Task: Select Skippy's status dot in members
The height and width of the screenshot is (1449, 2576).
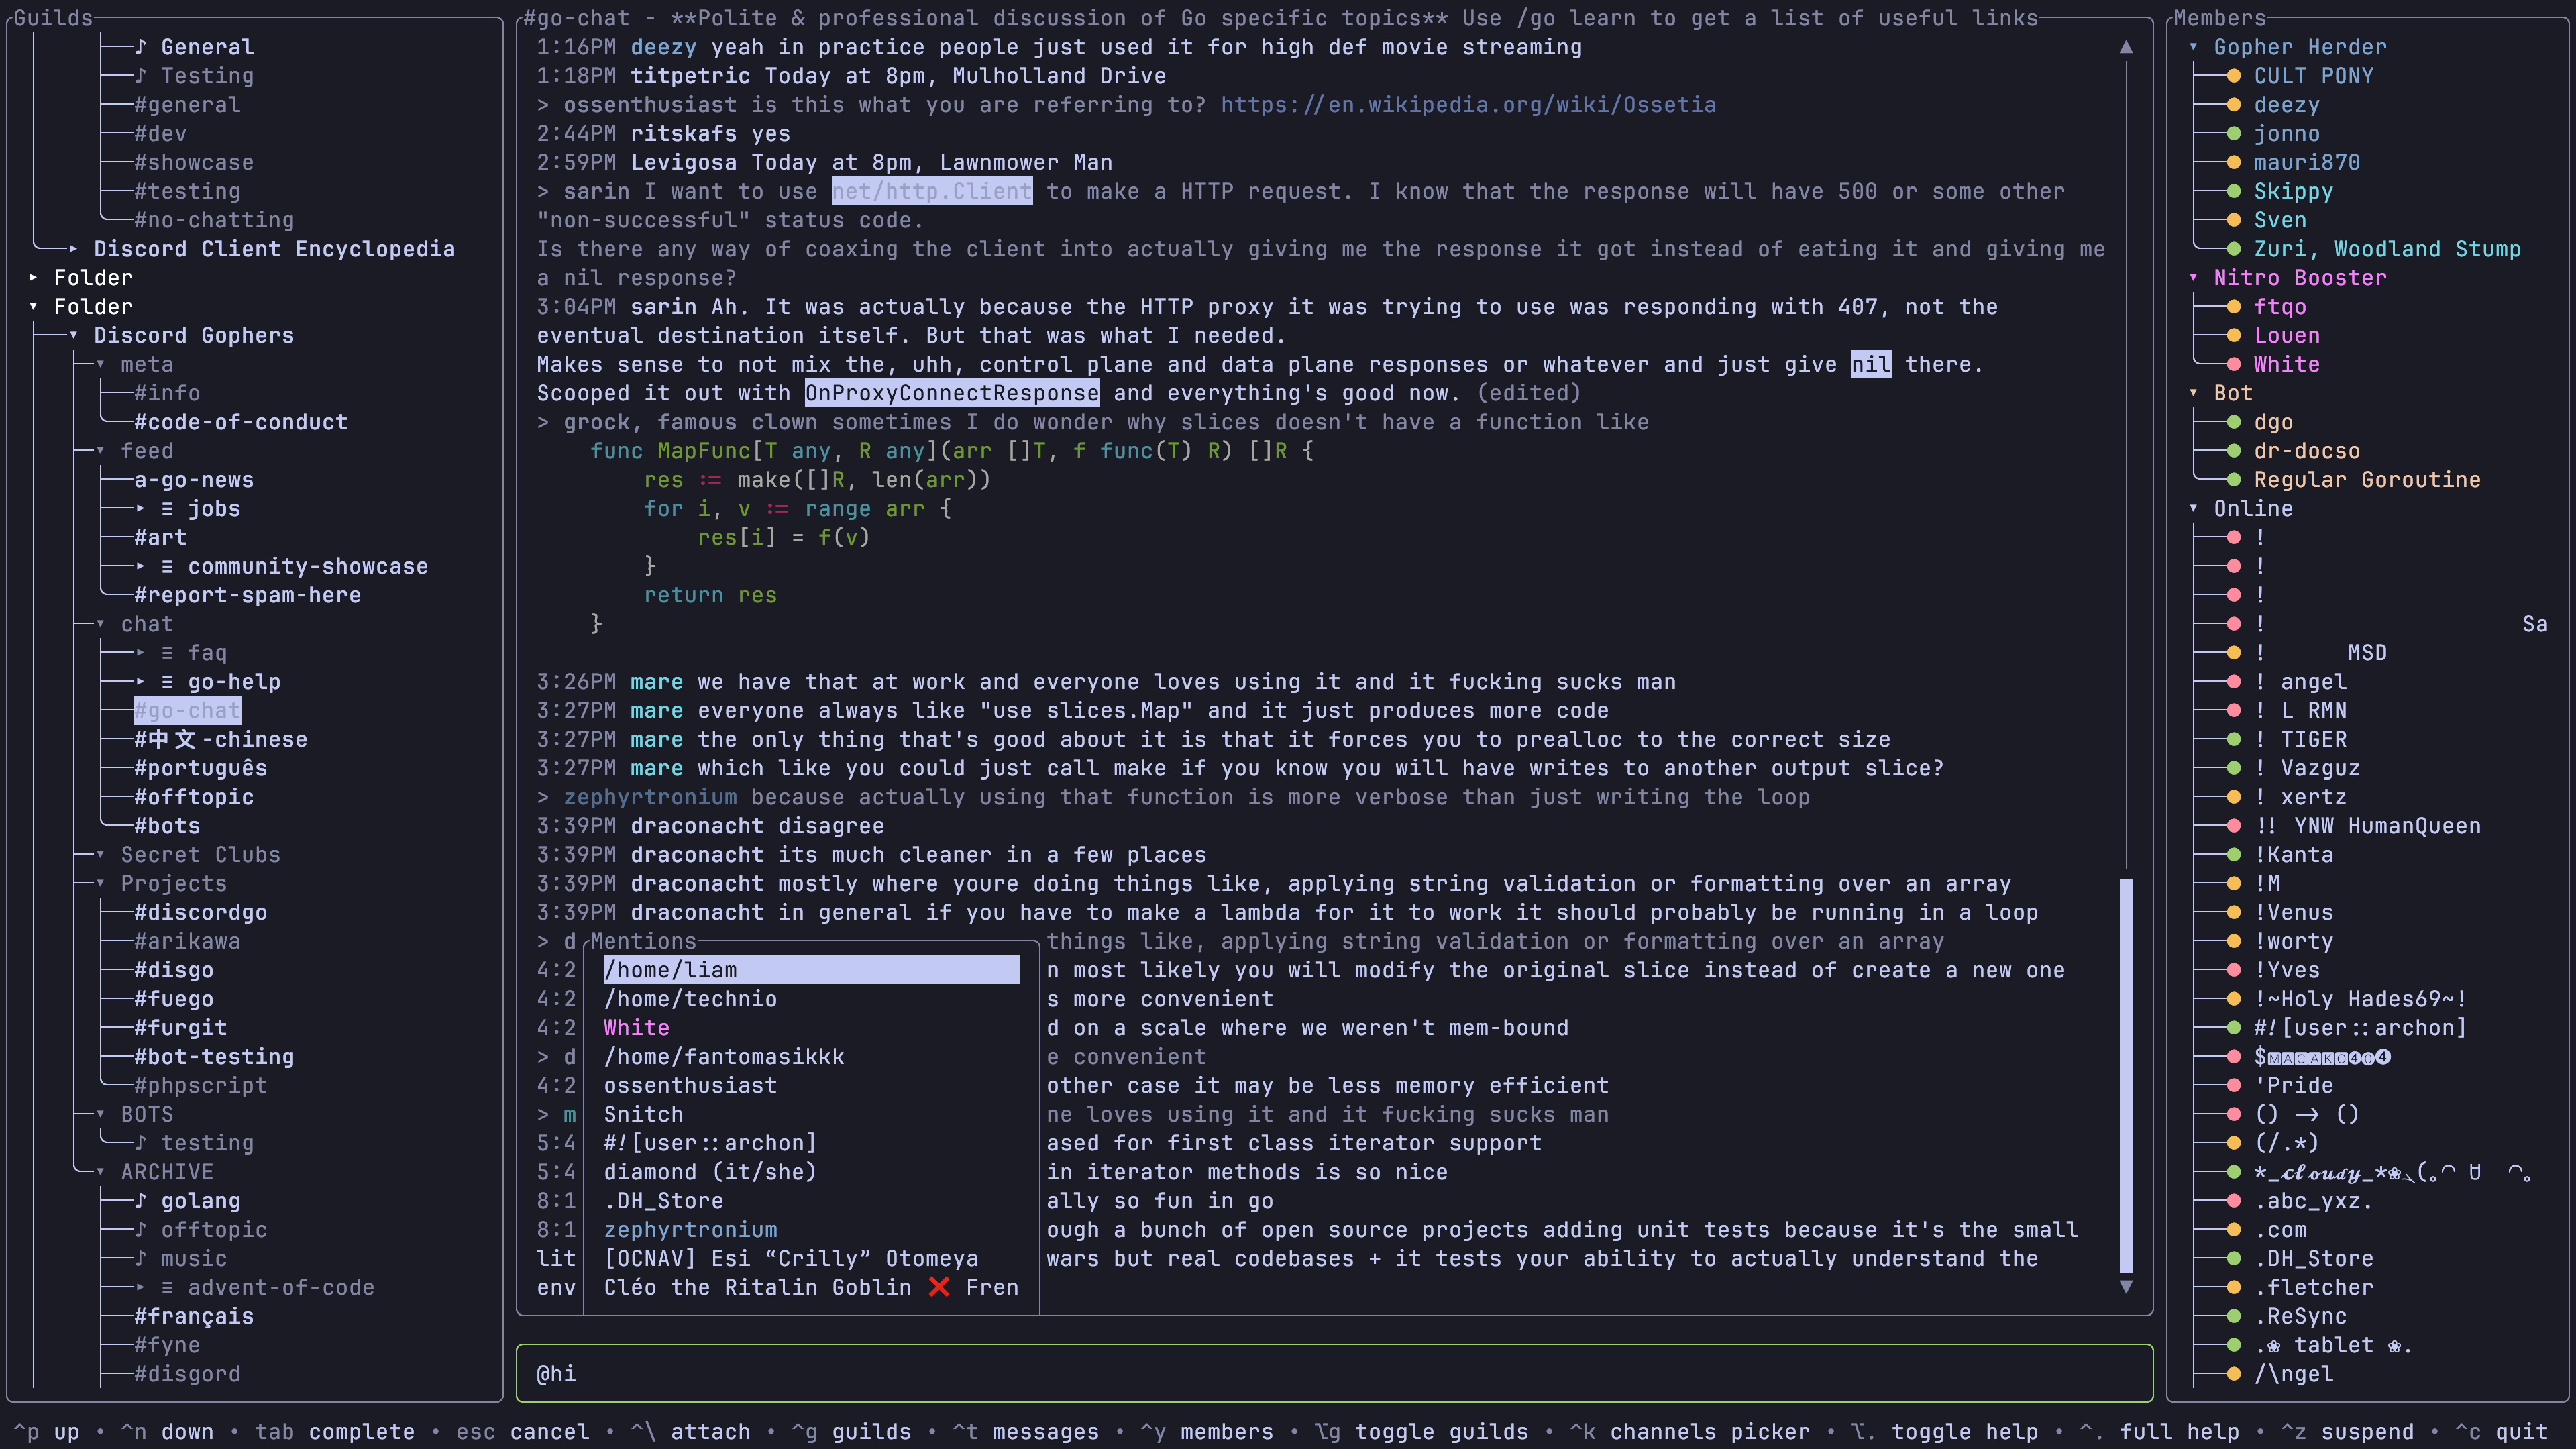Action: (2233, 192)
